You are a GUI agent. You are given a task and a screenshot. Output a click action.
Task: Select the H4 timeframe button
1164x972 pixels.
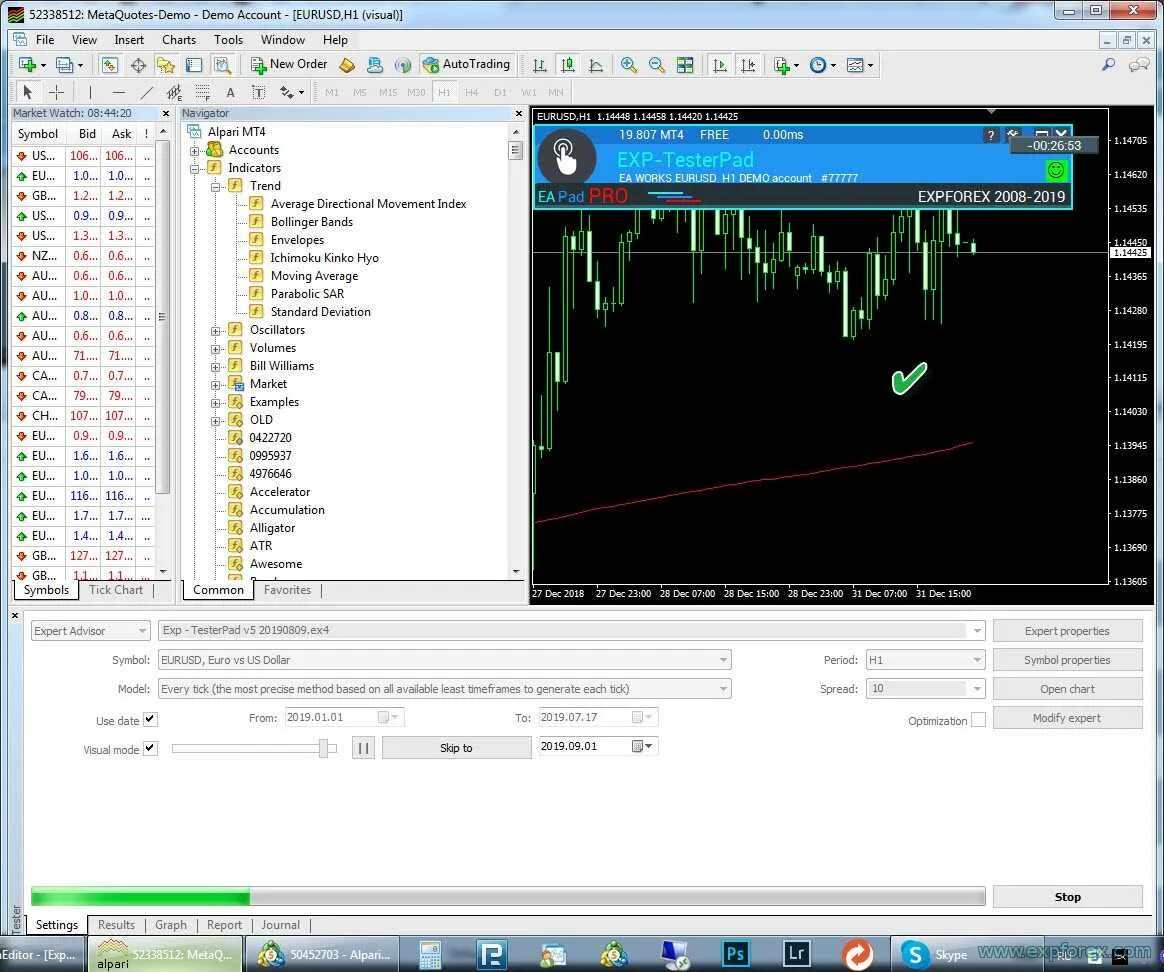(x=471, y=92)
